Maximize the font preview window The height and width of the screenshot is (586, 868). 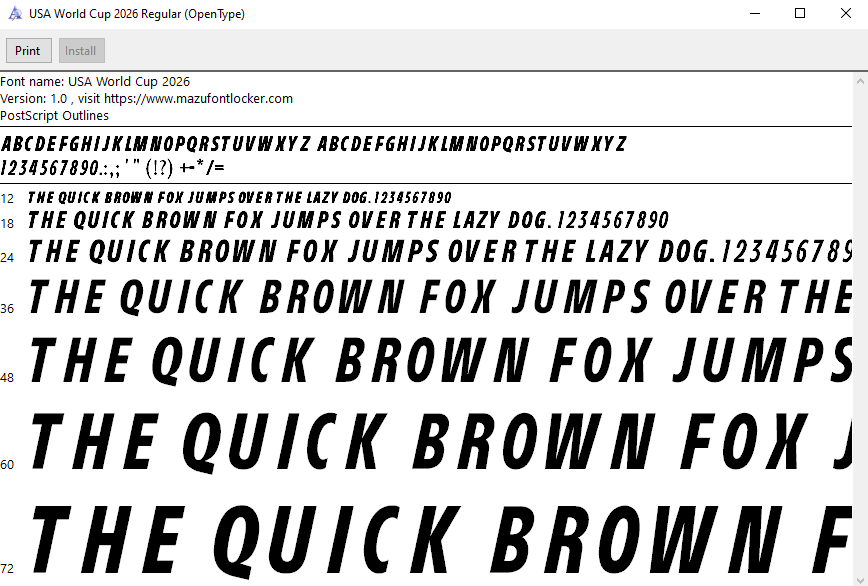coord(800,14)
